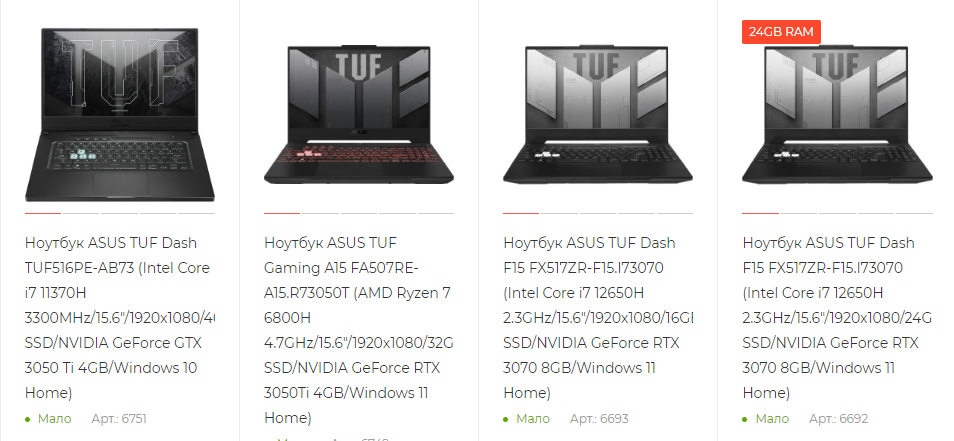Viewport: 954px width, 441px height.
Task: Select the third image indicator under the Арт. 6693 laptop
Action: (598, 214)
